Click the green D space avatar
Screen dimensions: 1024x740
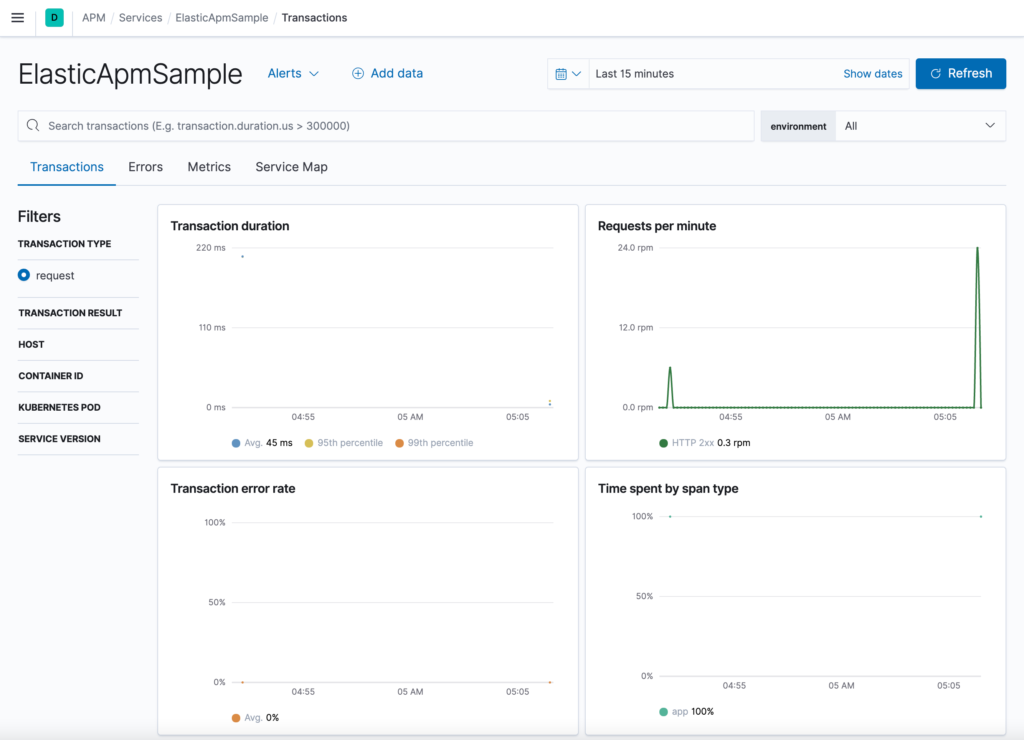[54, 18]
